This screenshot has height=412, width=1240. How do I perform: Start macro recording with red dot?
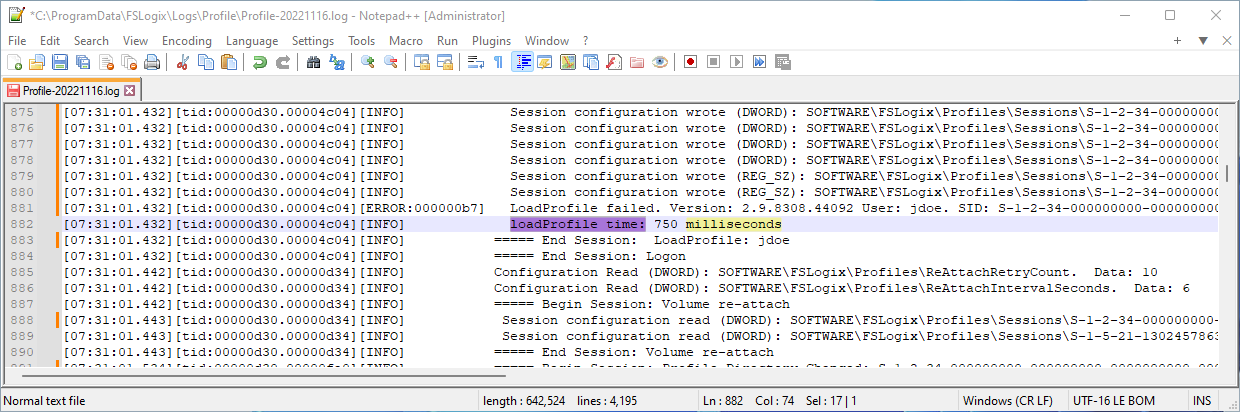coord(690,62)
